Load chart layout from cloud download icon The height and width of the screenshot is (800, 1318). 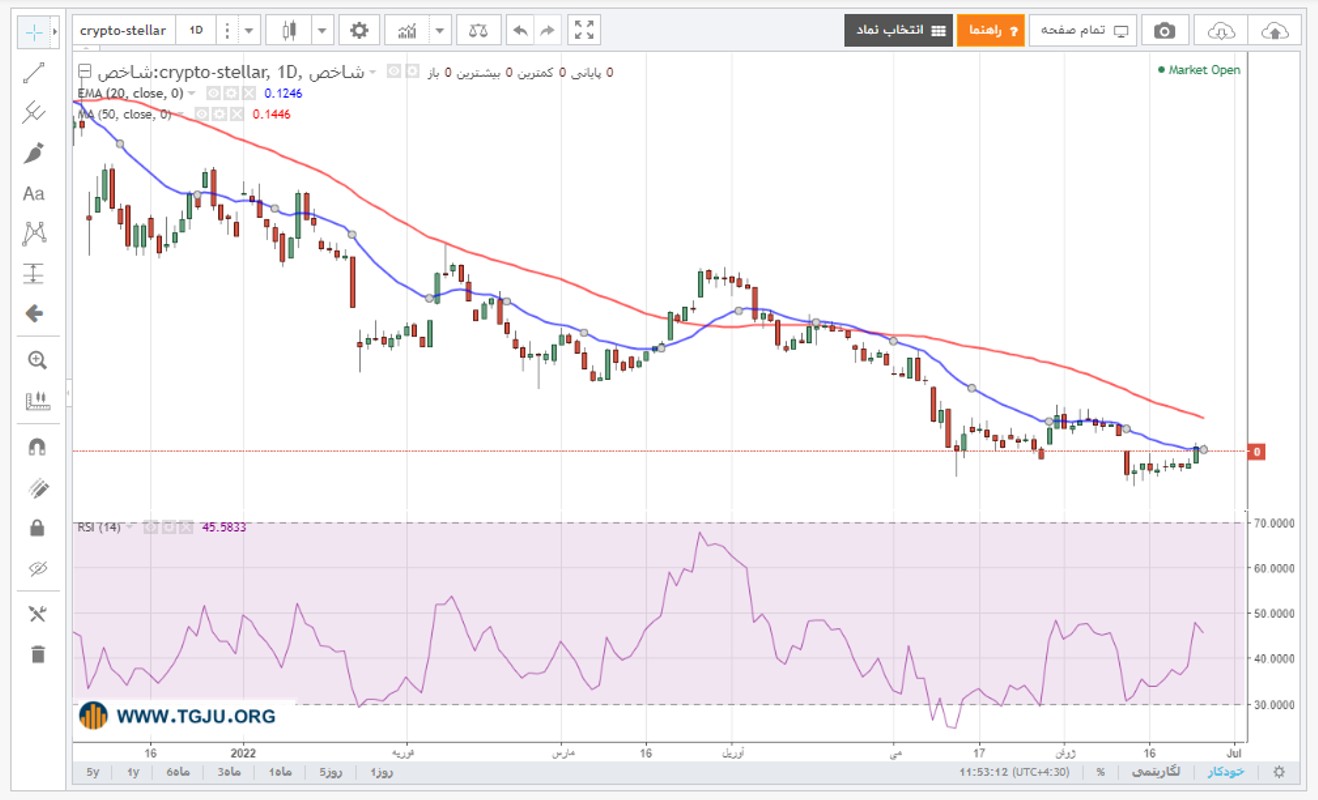1222,30
